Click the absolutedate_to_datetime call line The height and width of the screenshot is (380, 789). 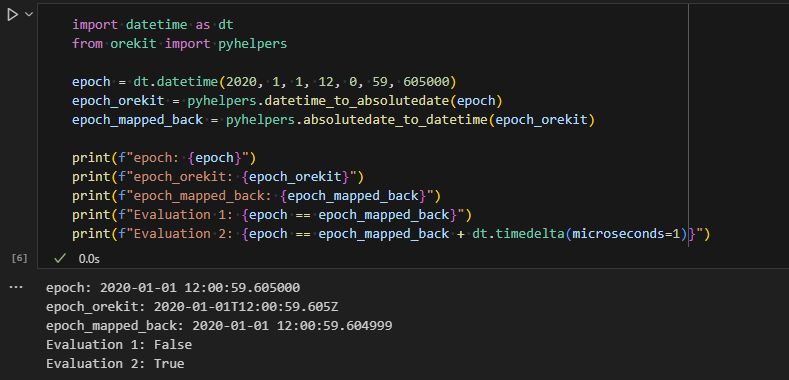[333, 120]
